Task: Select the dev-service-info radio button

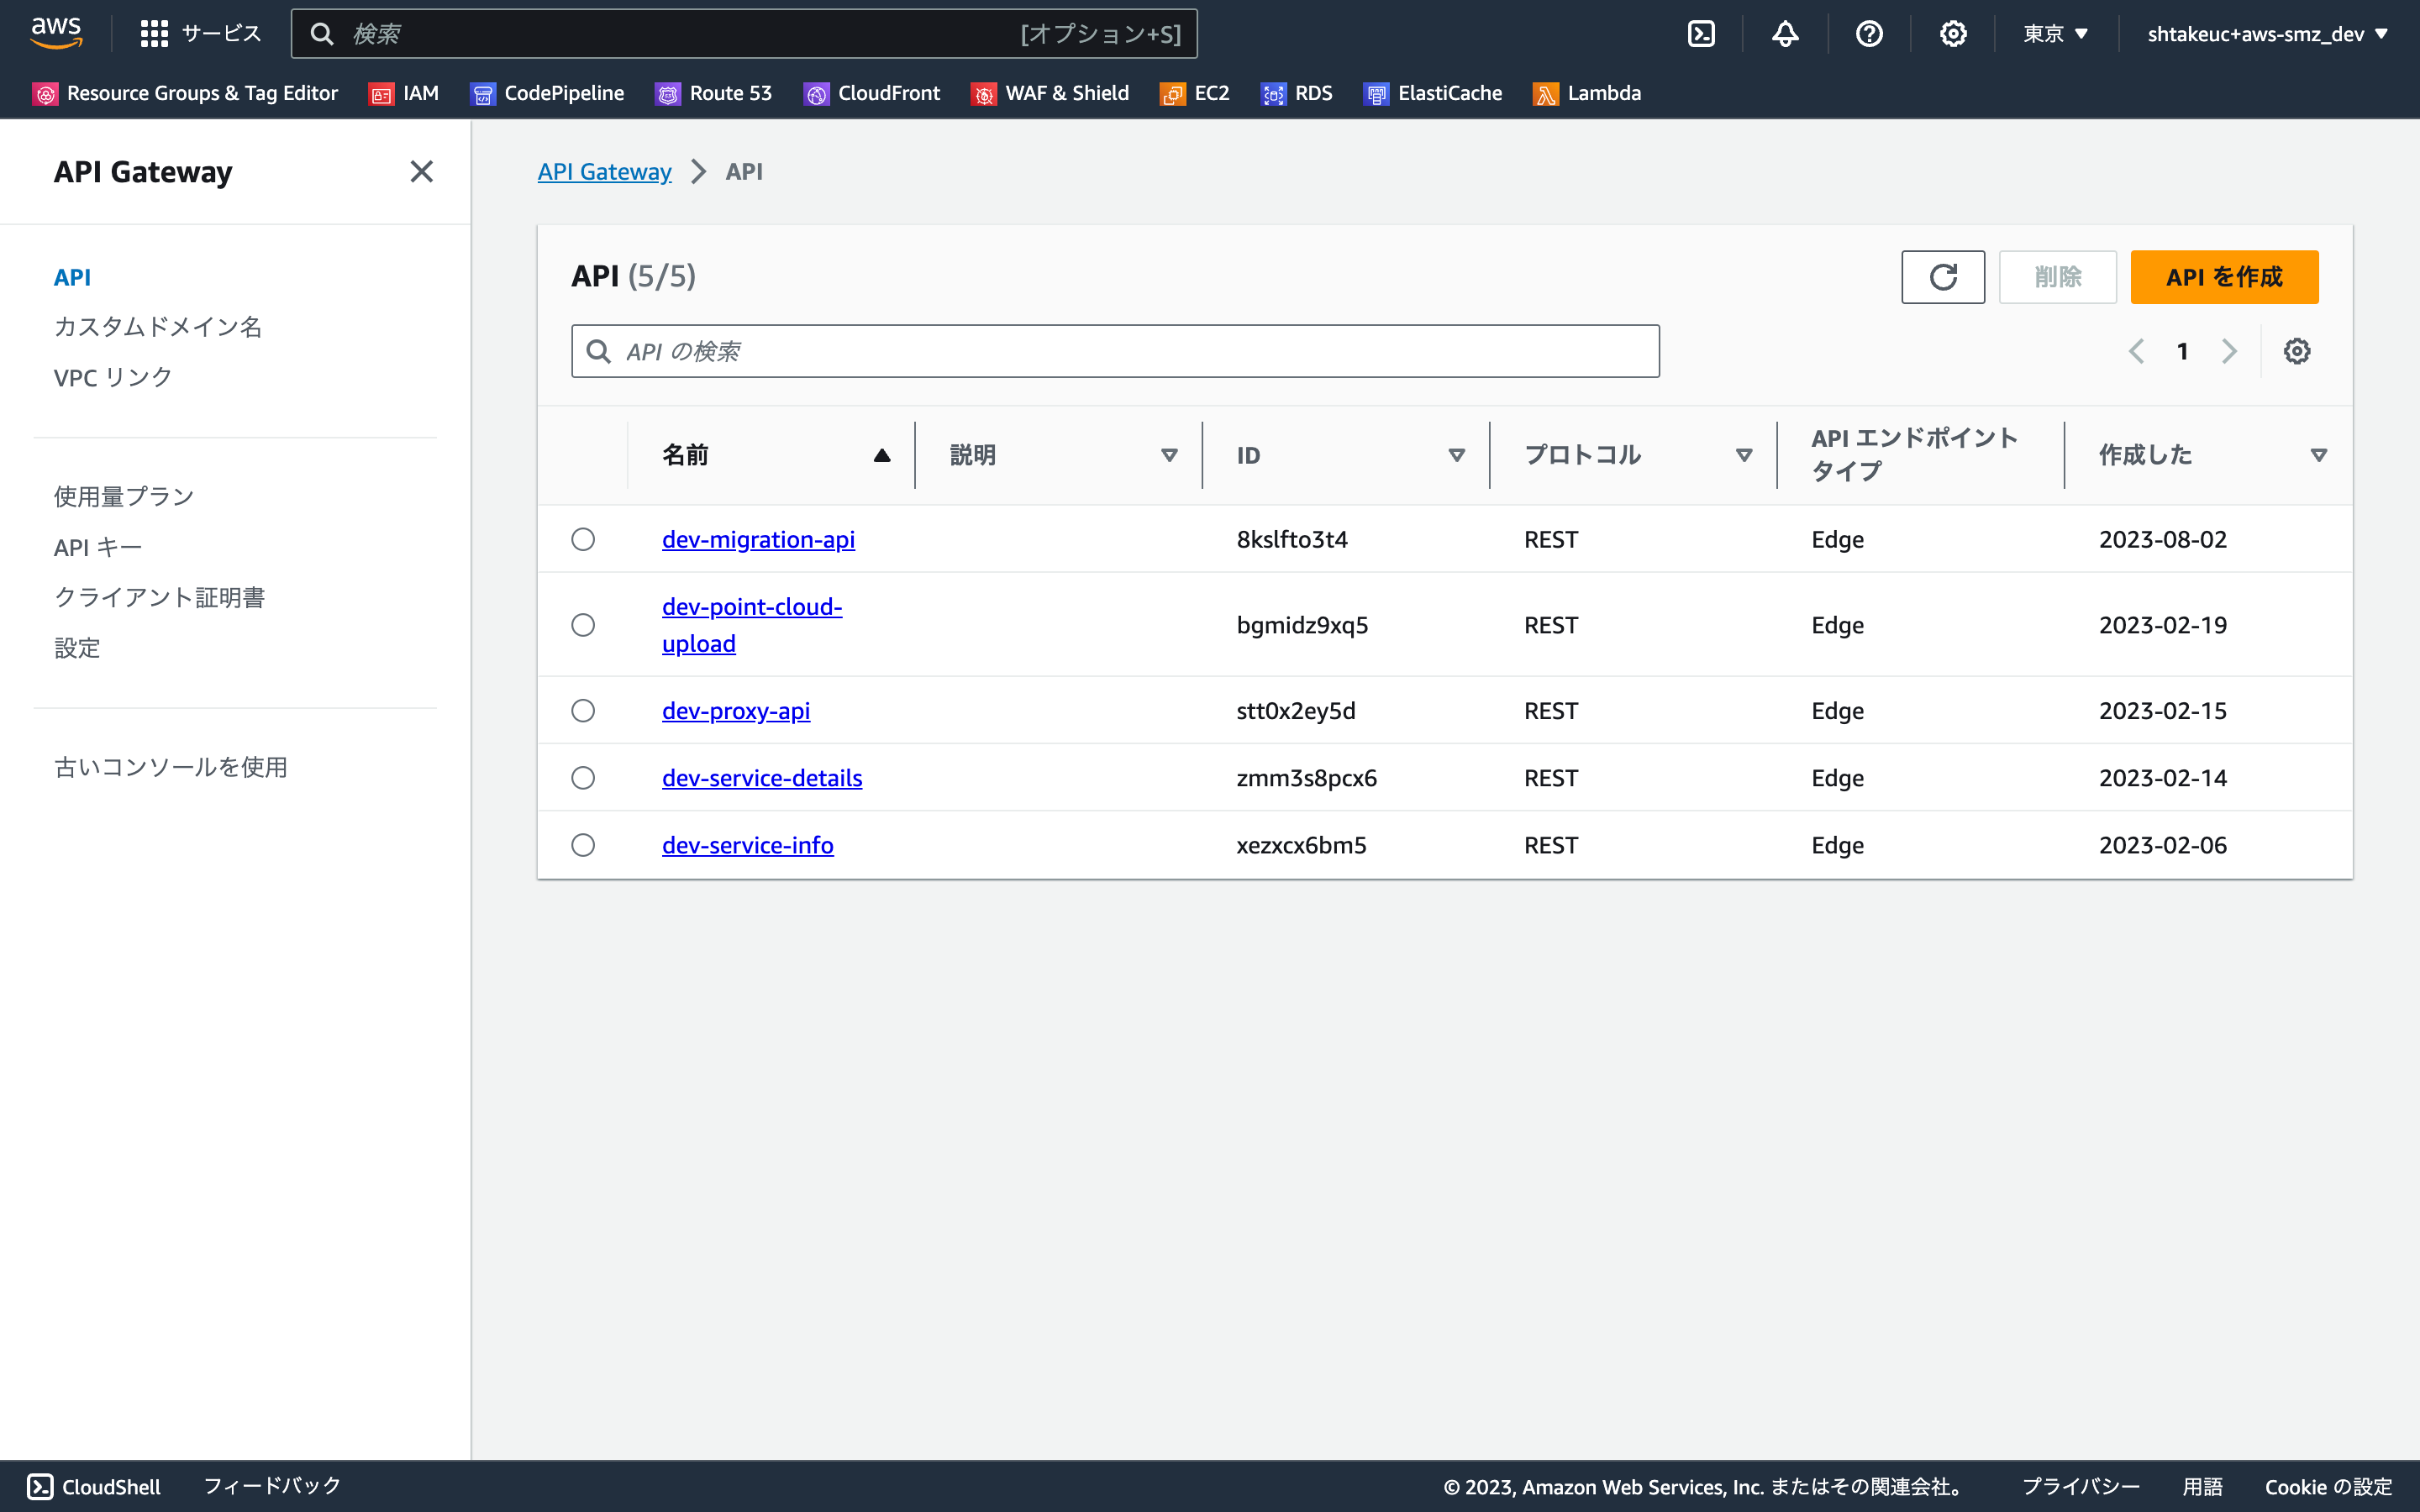Action: tap(584, 845)
